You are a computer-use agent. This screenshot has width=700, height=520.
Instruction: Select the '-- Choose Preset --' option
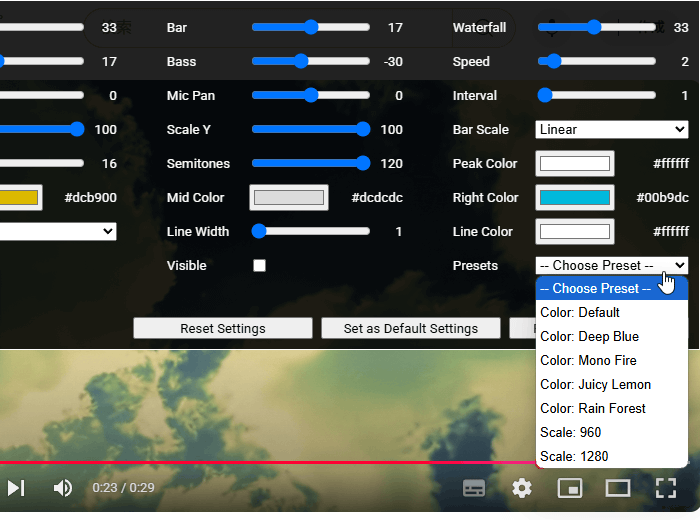point(612,288)
